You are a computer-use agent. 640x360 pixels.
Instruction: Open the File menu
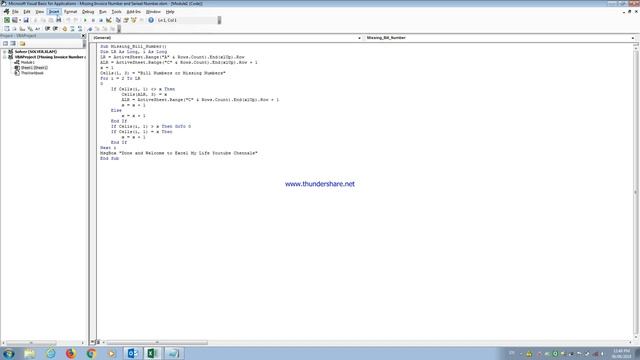pos(15,12)
